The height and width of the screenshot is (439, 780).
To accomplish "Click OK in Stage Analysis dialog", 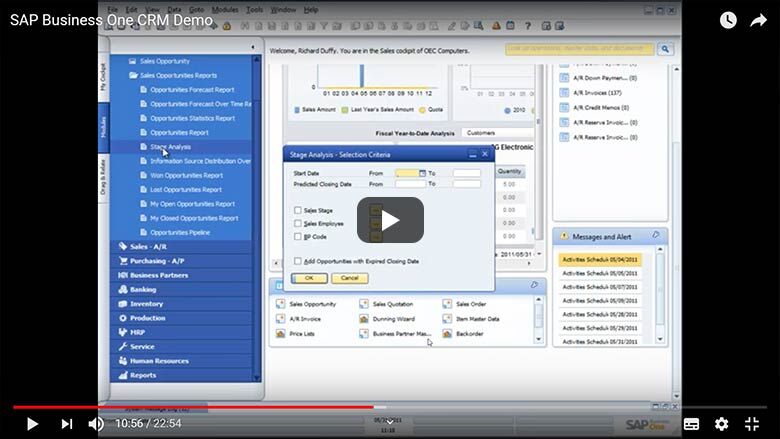I will tap(309, 278).
